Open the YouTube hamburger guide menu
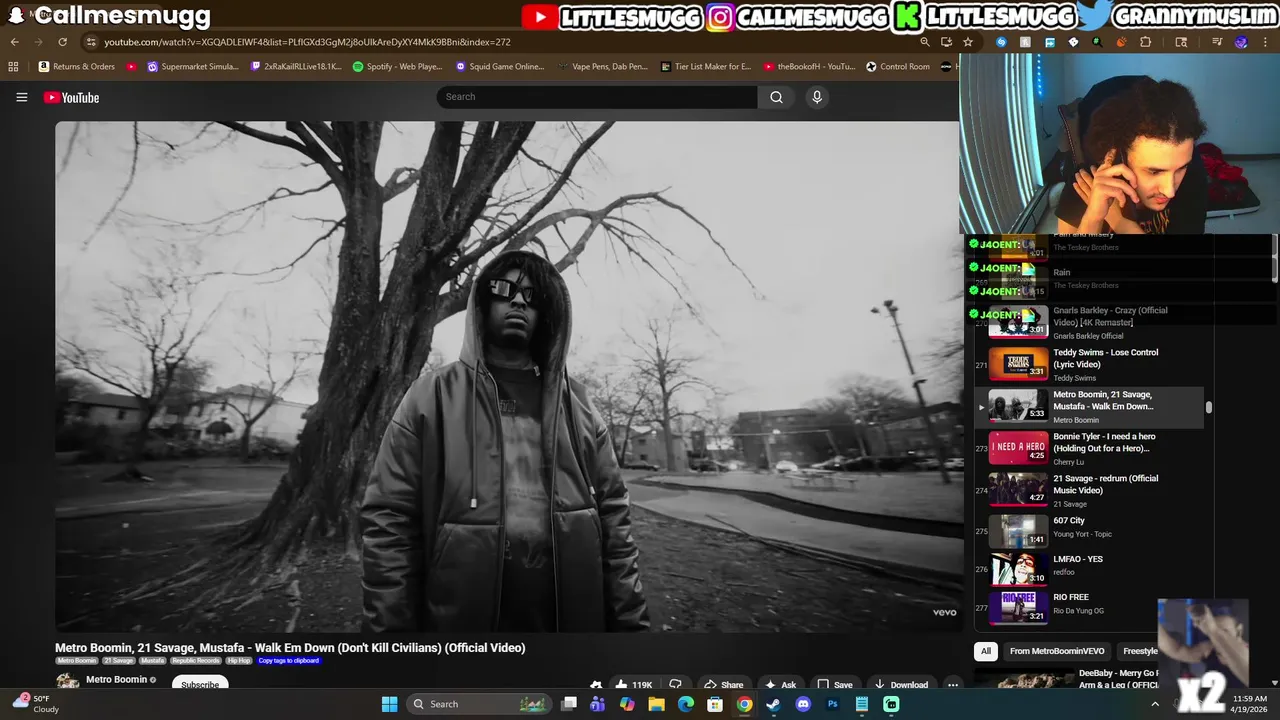1280x720 pixels. click(21, 97)
